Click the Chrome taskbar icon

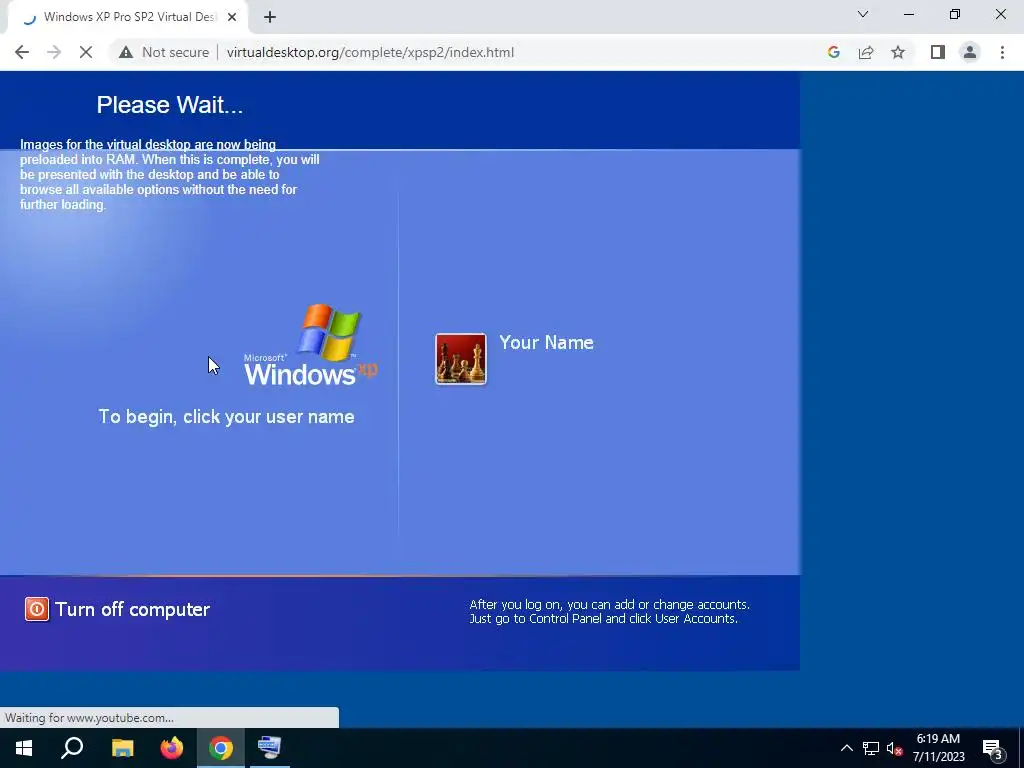click(221, 748)
